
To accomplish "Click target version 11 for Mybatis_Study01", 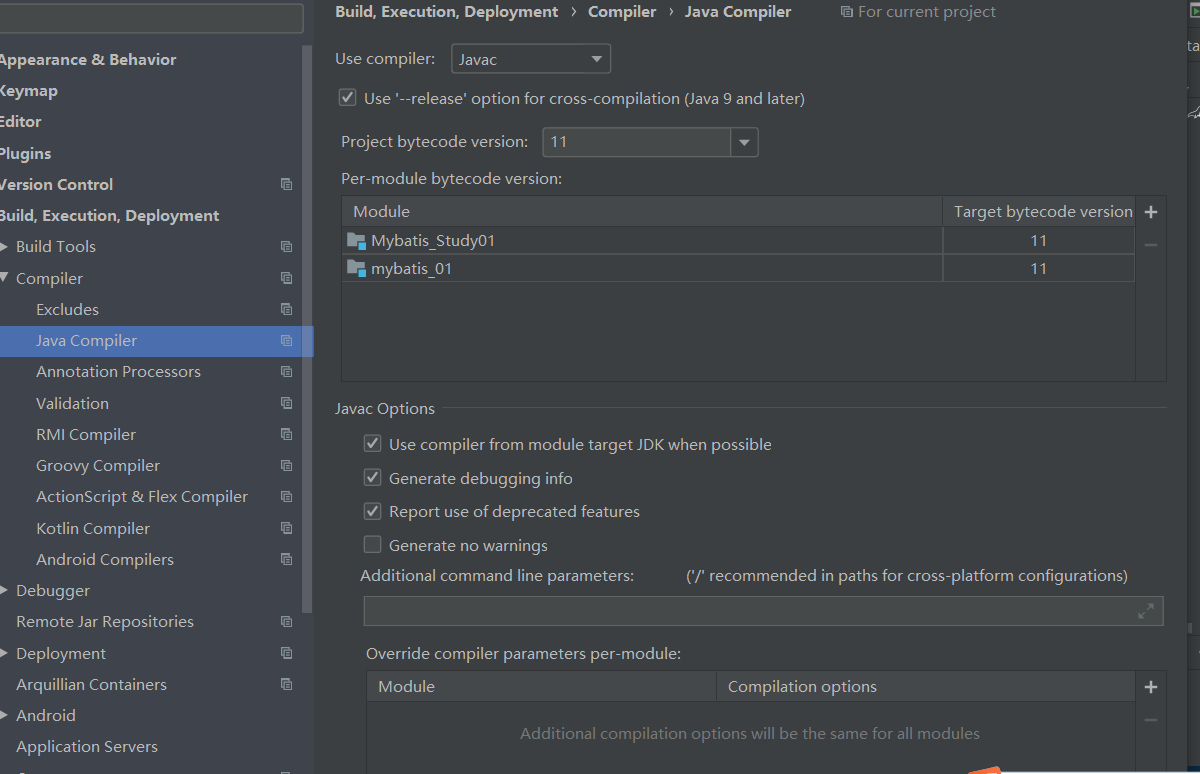I will pos(1039,240).
